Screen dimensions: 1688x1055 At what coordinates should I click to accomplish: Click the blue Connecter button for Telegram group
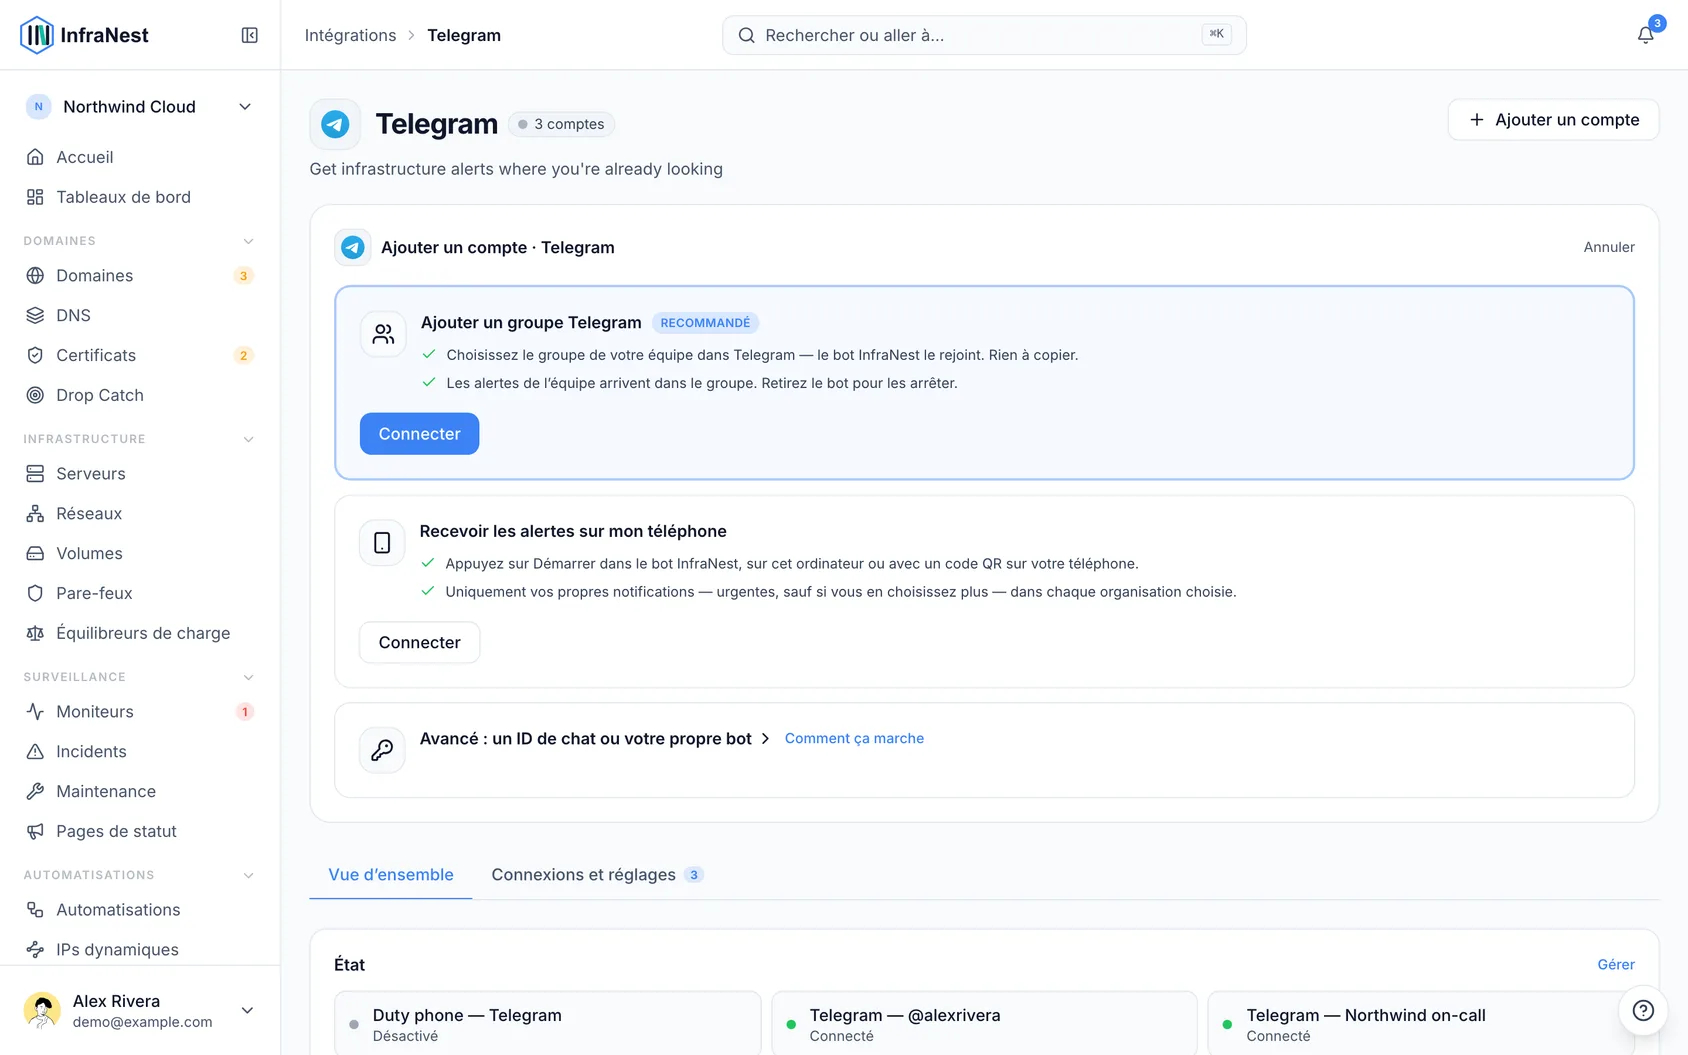pyautogui.click(x=419, y=434)
